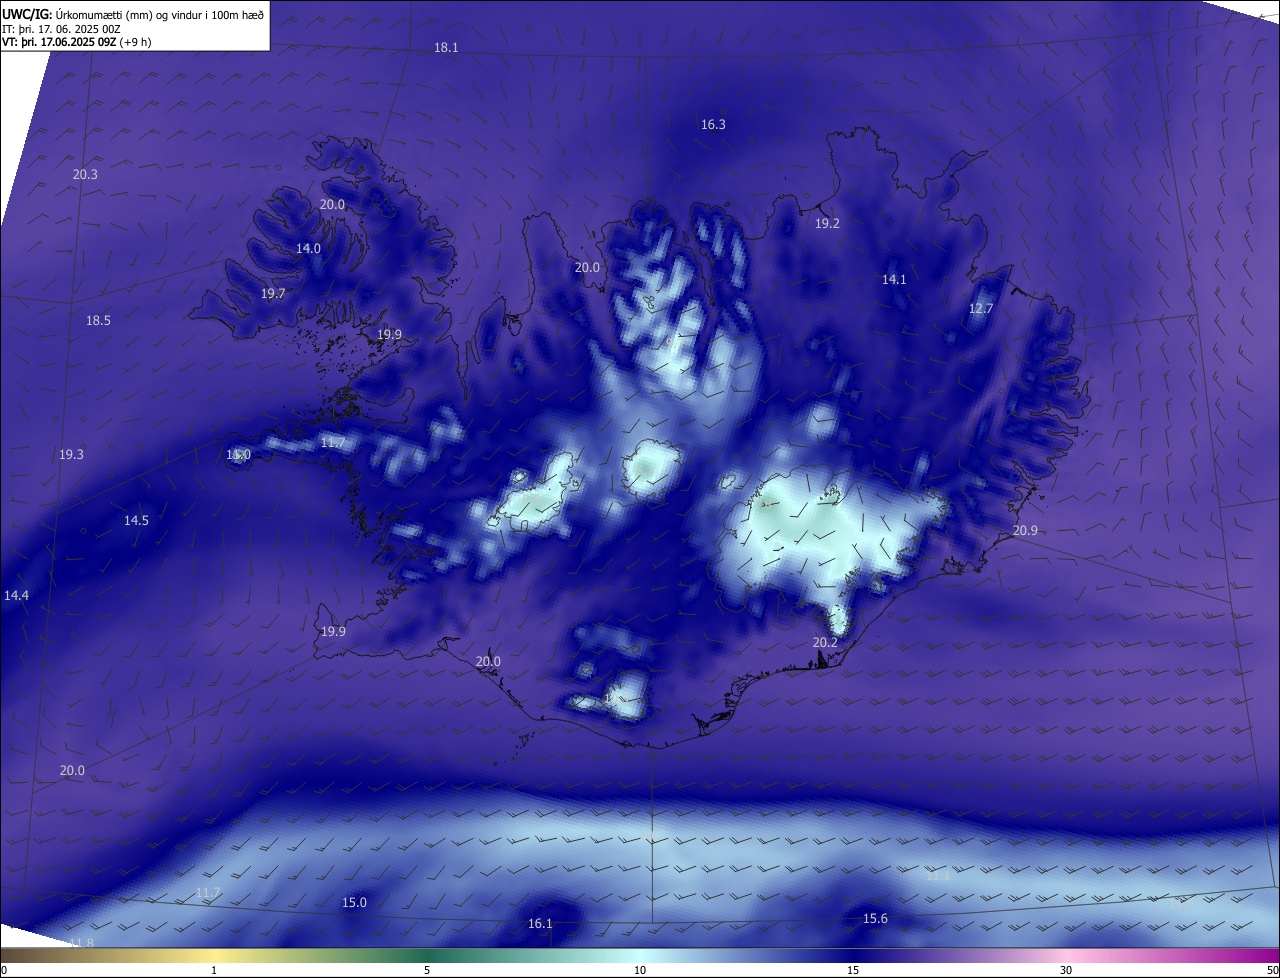Click the '10' tick on the color scale
1280x978 pixels.
coord(640,970)
